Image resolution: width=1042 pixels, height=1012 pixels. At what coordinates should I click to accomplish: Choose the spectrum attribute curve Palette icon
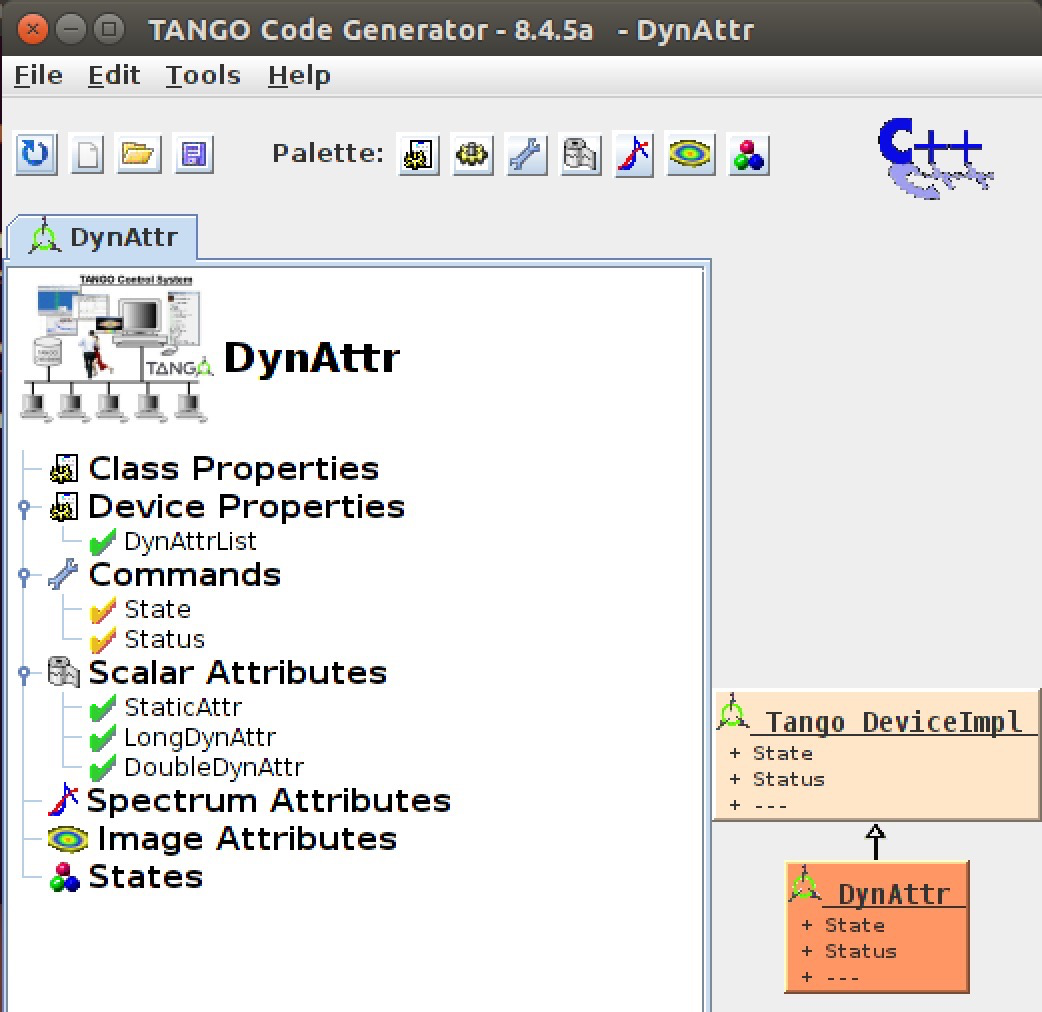[634, 155]
